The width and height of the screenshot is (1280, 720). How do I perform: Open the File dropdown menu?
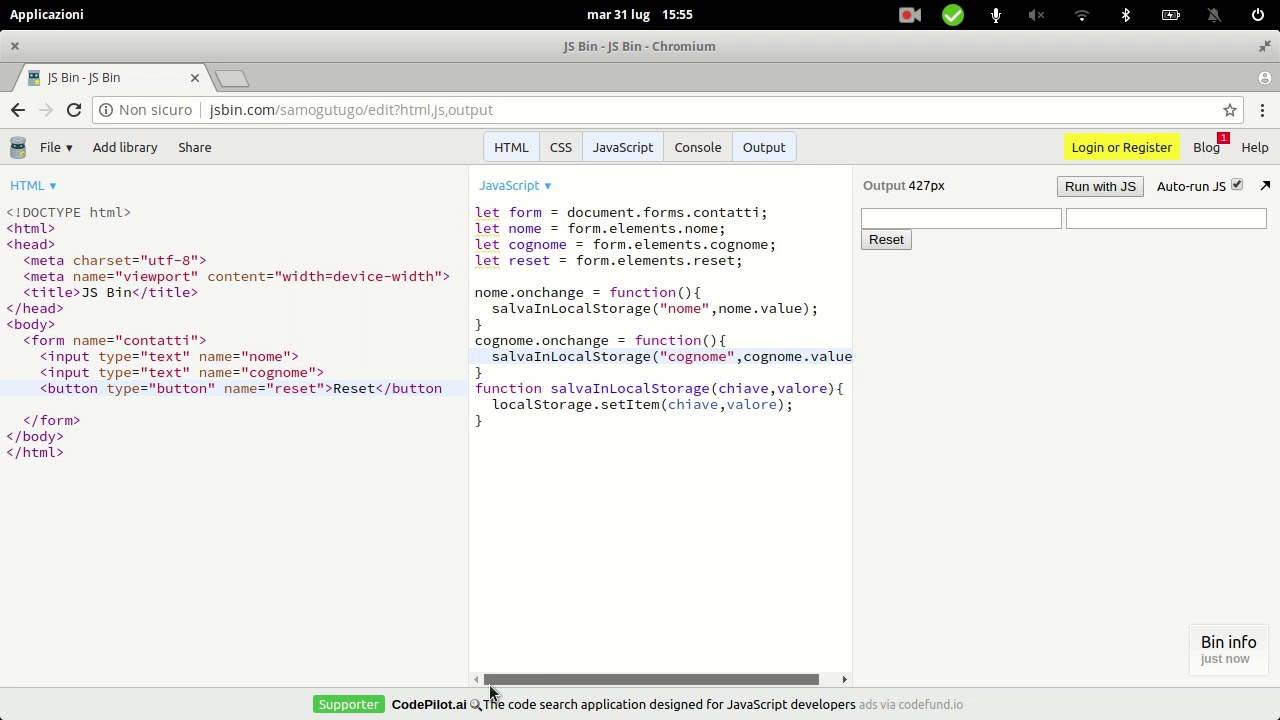pyautogui.click(x=56, y=147)
